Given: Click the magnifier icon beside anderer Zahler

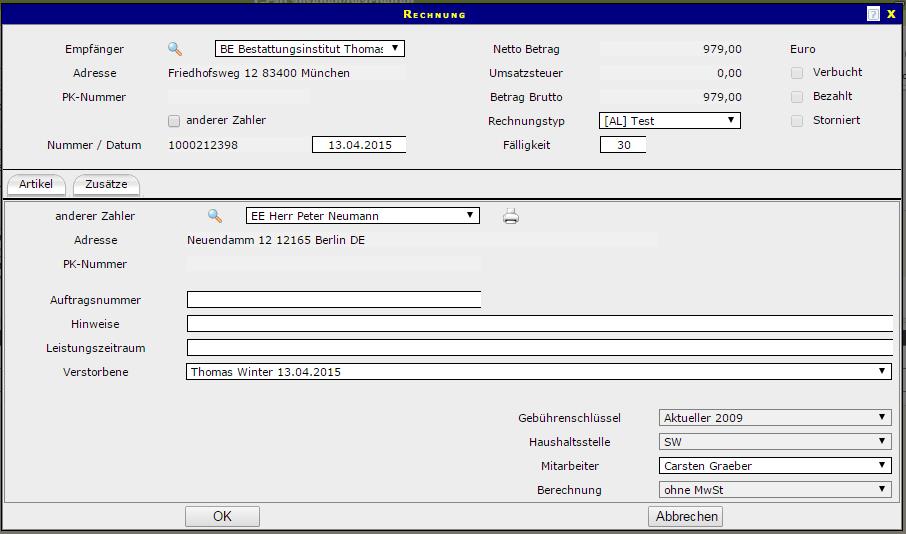Looking at the screenshot, I should 214,215.
